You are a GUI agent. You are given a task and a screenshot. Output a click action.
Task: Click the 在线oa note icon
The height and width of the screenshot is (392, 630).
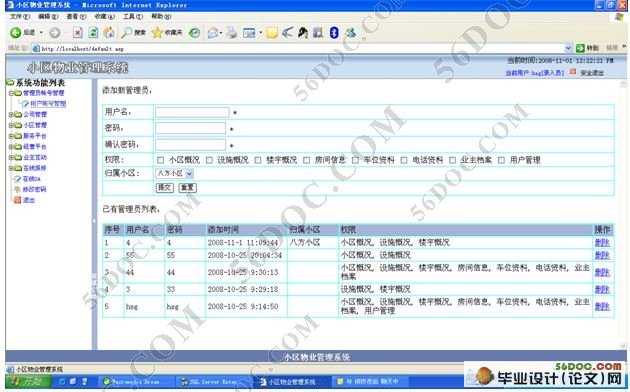[x=17, y=179]
